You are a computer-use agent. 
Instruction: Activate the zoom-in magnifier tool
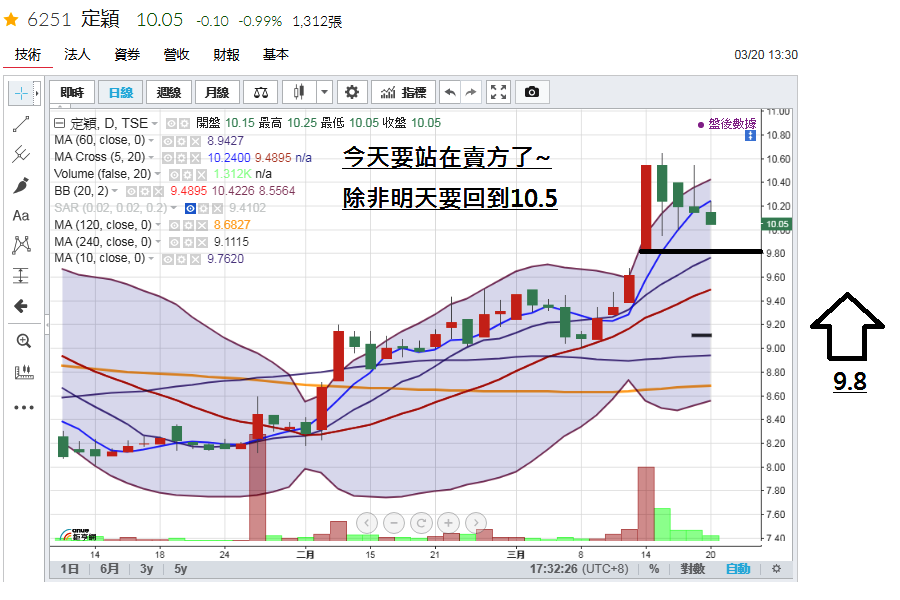pos(24,341)
